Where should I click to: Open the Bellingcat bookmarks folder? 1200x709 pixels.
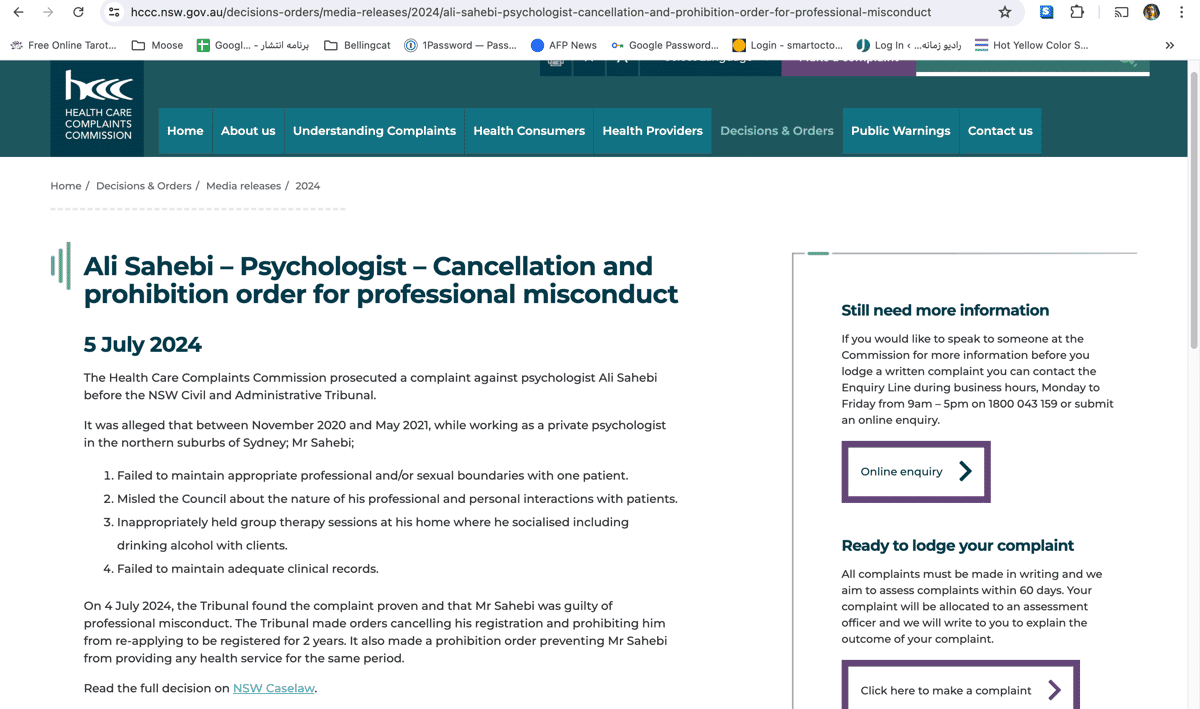pos(357,45)
